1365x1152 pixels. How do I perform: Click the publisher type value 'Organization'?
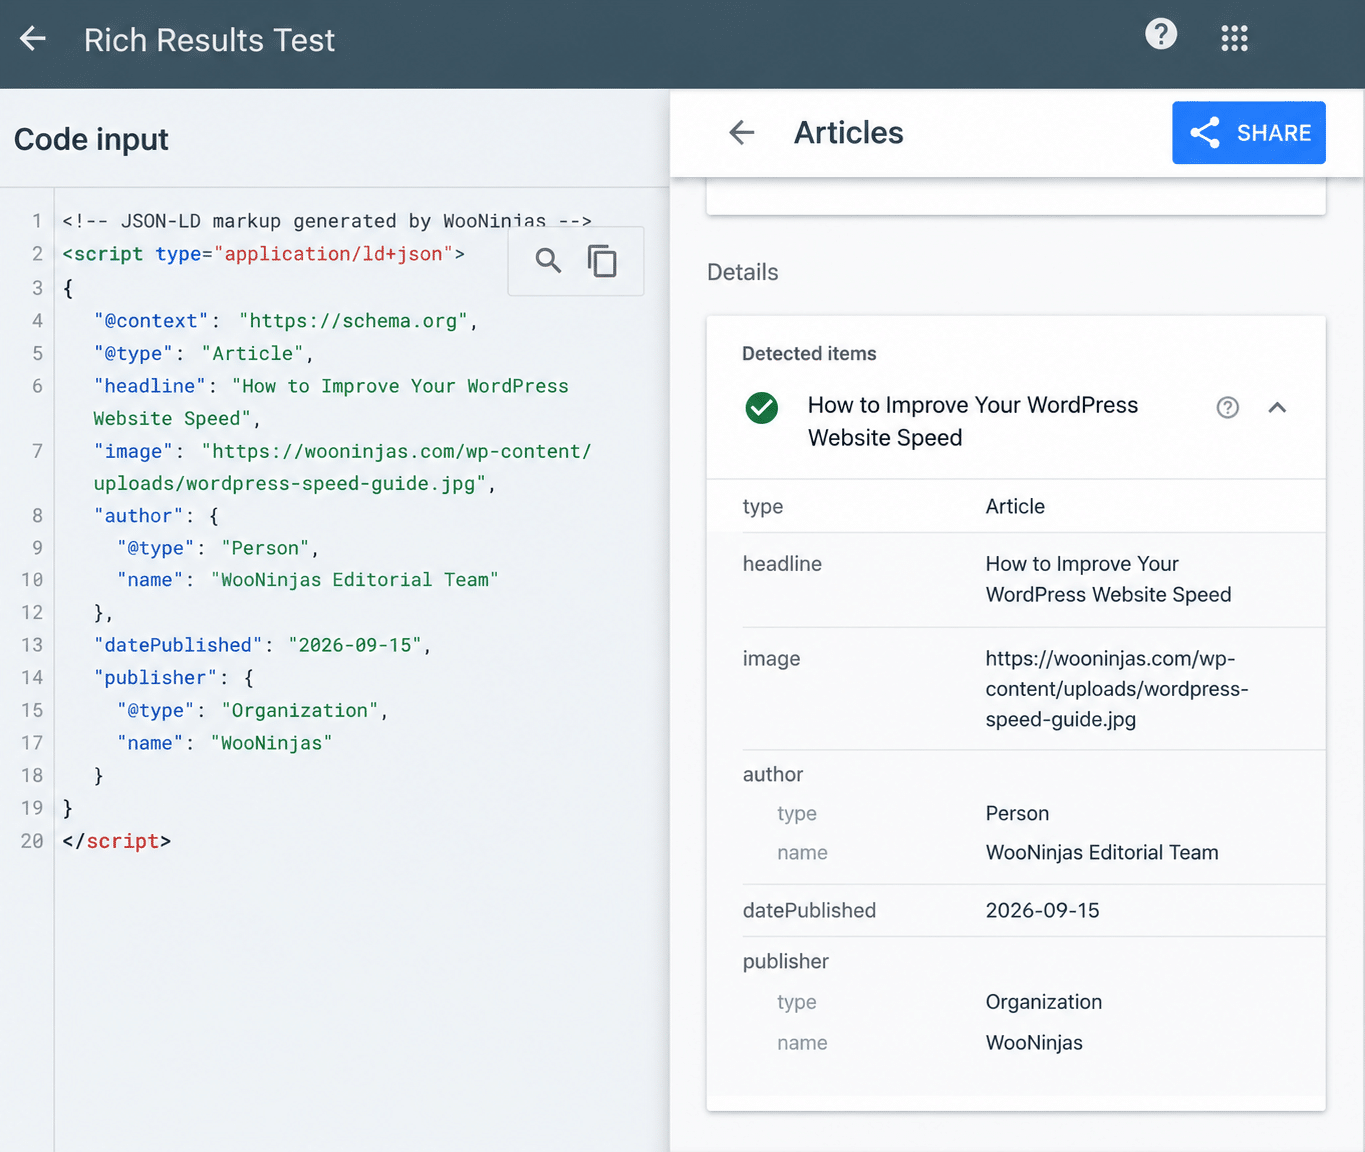coord(1044,1002)
